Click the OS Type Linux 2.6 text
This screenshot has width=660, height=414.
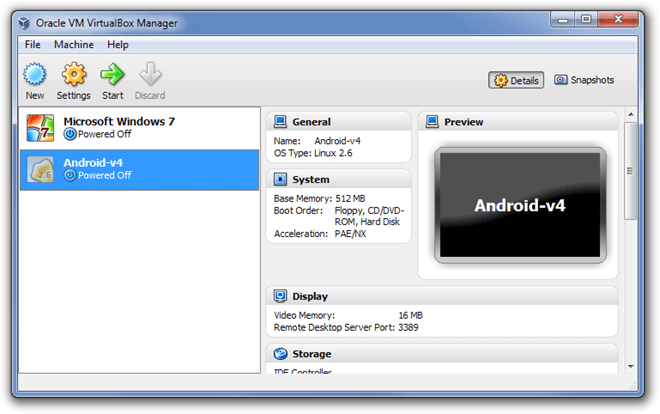pyautogui.click(x=313, y=153)
